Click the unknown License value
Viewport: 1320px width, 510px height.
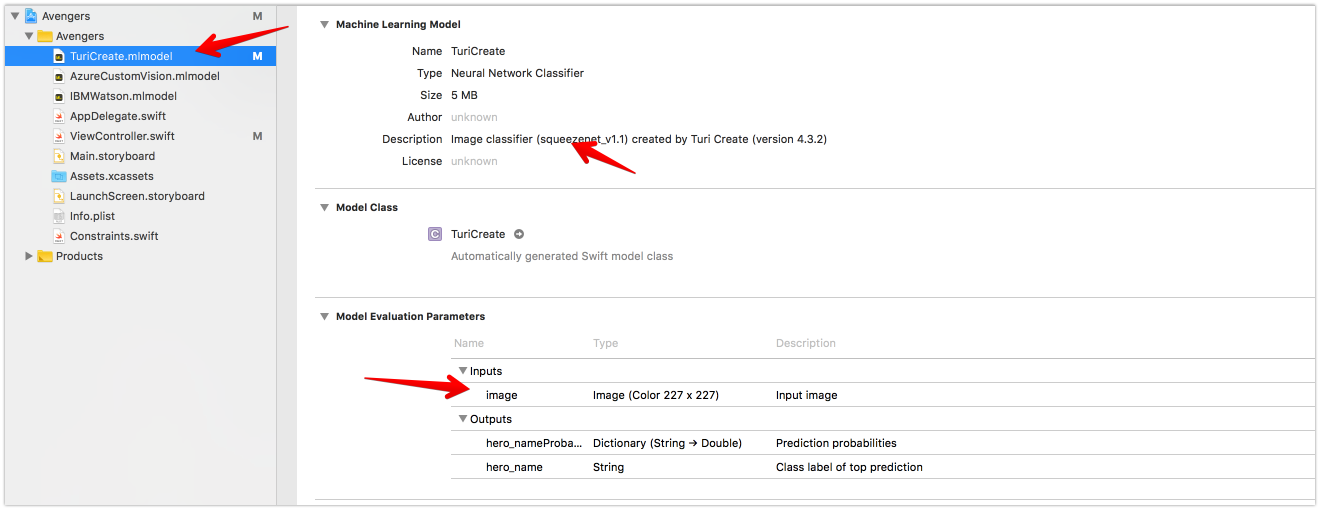click(x=474, y=161)
